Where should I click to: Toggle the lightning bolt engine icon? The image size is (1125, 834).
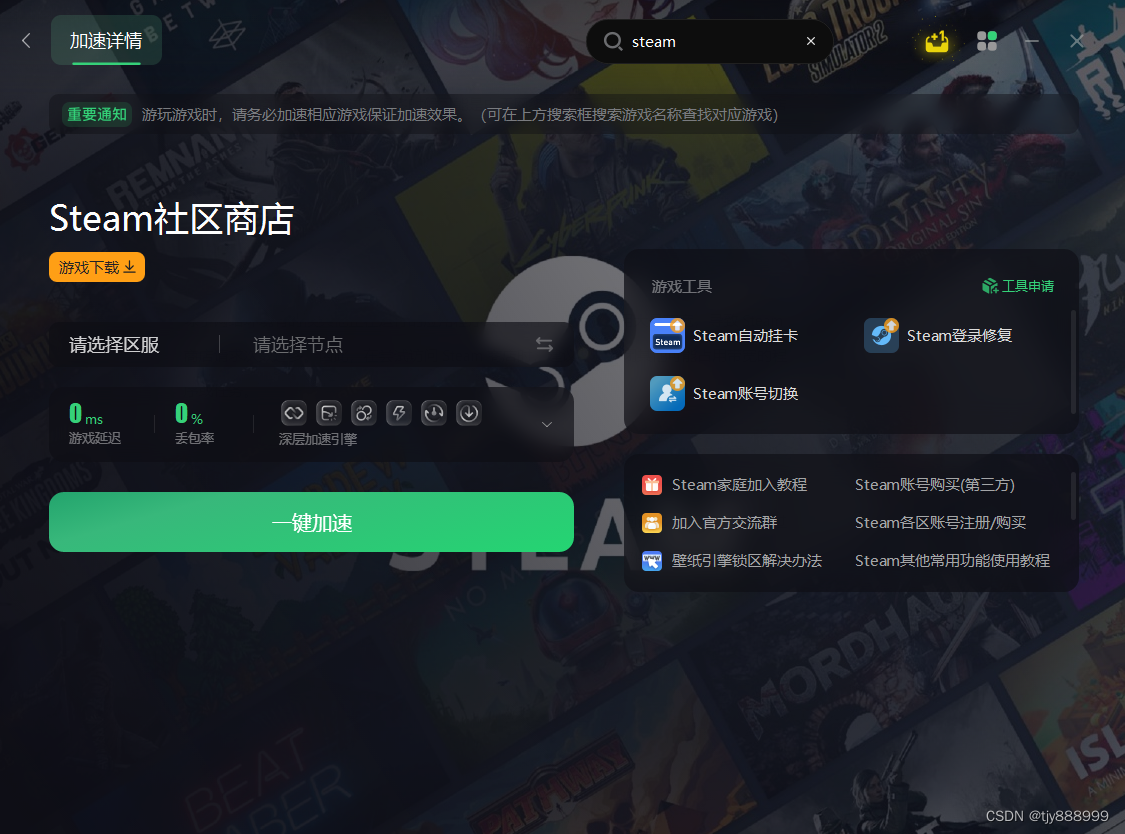(399, 413)
